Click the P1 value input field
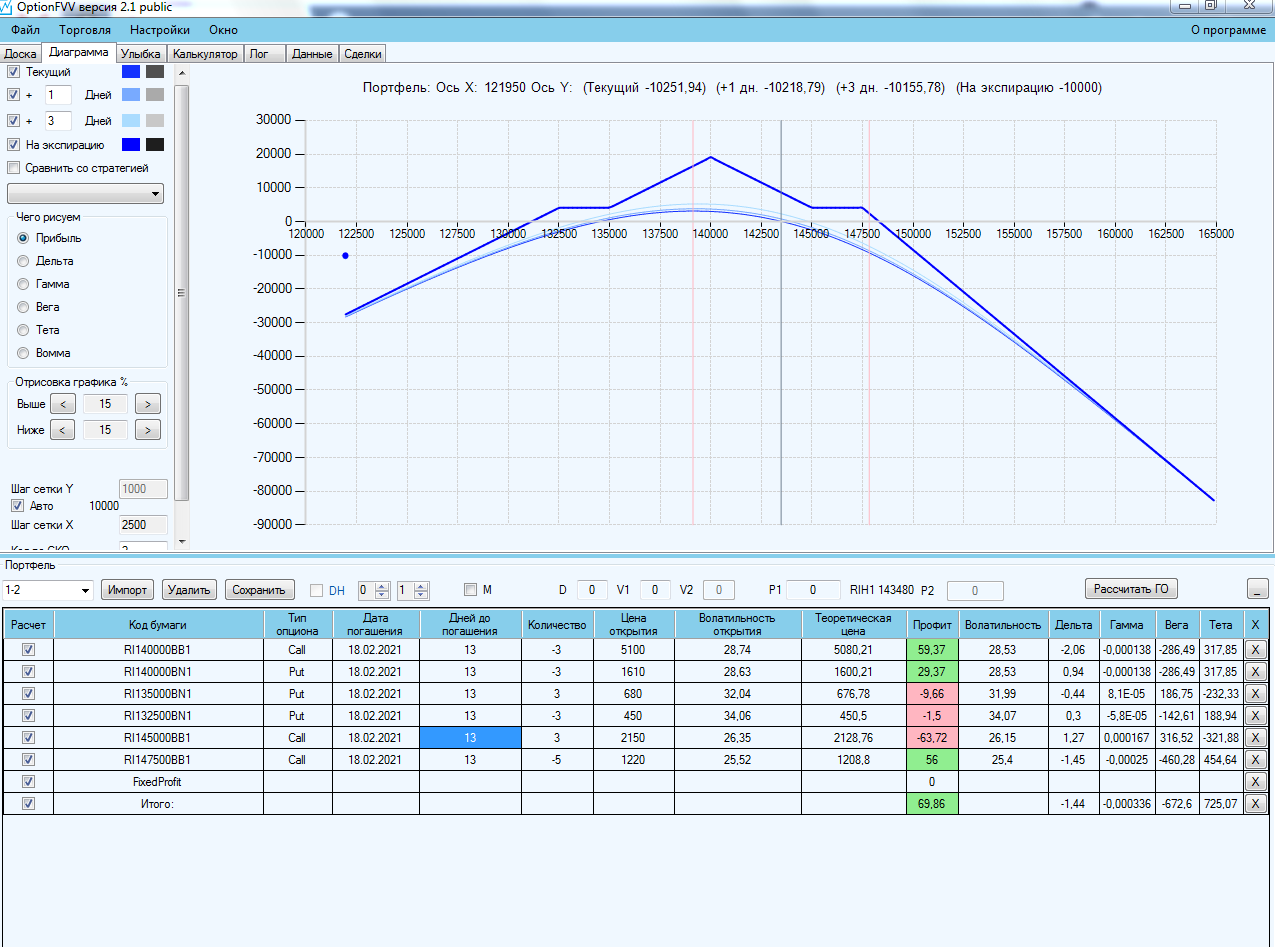This screenshot has width=1275, height=947. point(811,589)
